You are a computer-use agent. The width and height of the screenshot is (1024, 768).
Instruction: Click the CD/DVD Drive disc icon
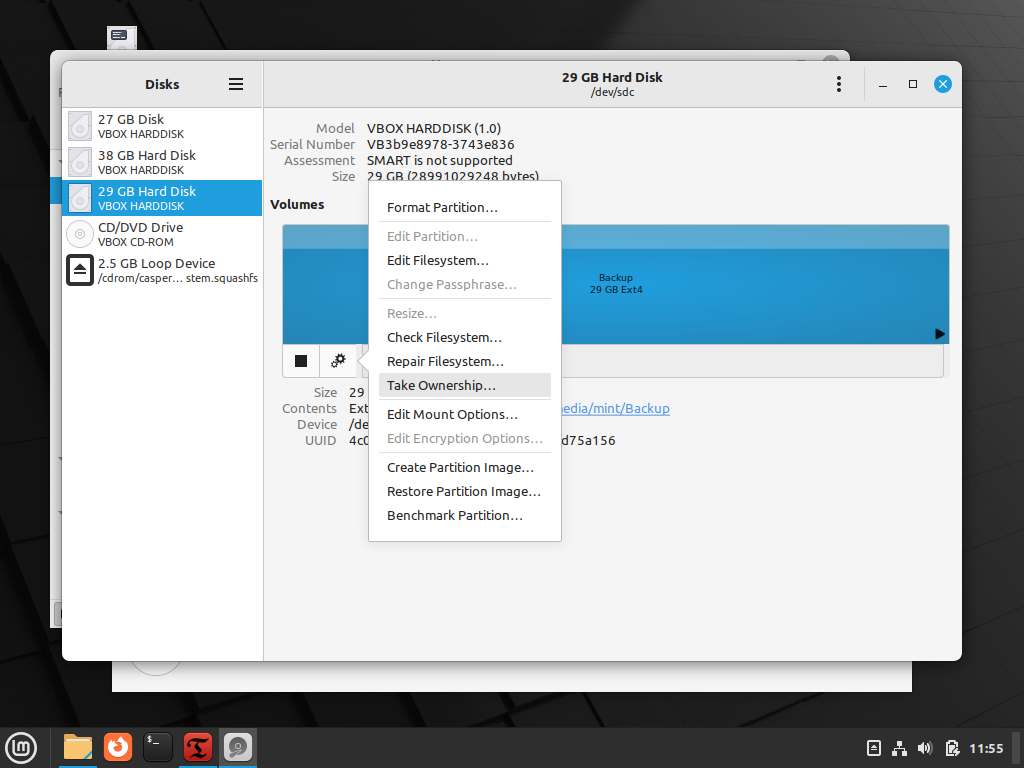(x=80, y=234)
